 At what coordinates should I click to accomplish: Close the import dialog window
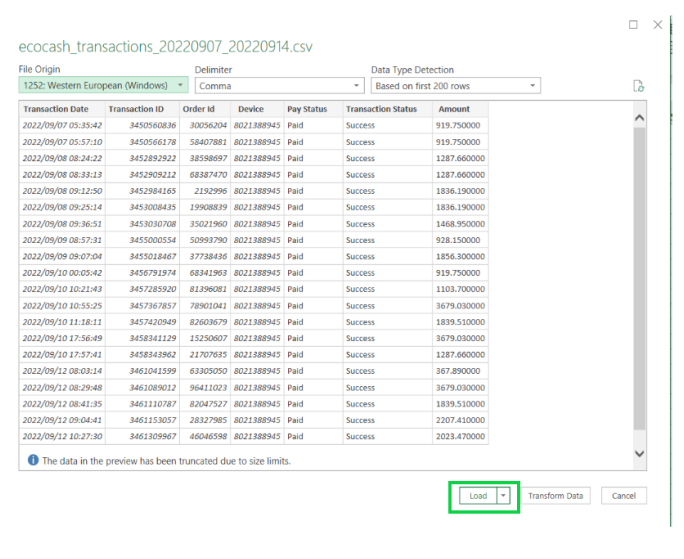[x=657, y=24]
